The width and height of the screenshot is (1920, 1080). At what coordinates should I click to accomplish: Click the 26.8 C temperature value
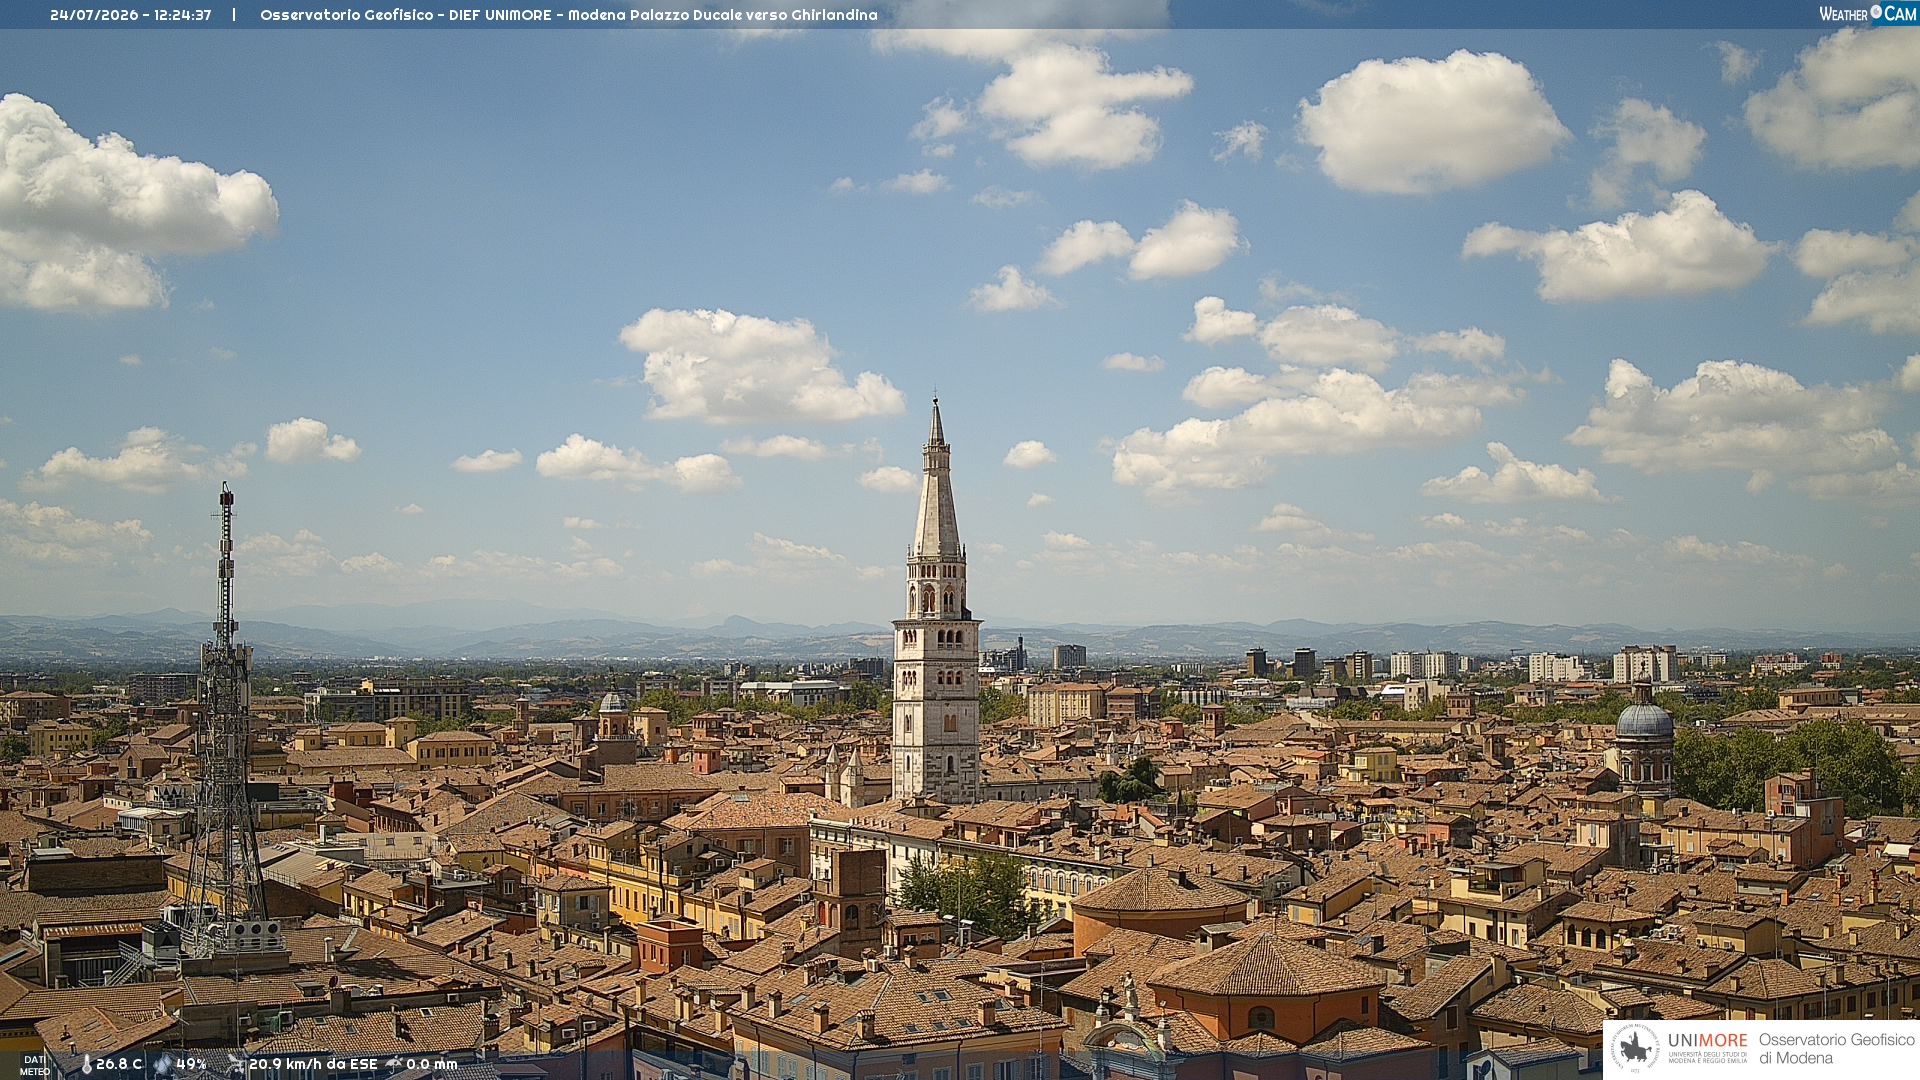click(119, 1064)
